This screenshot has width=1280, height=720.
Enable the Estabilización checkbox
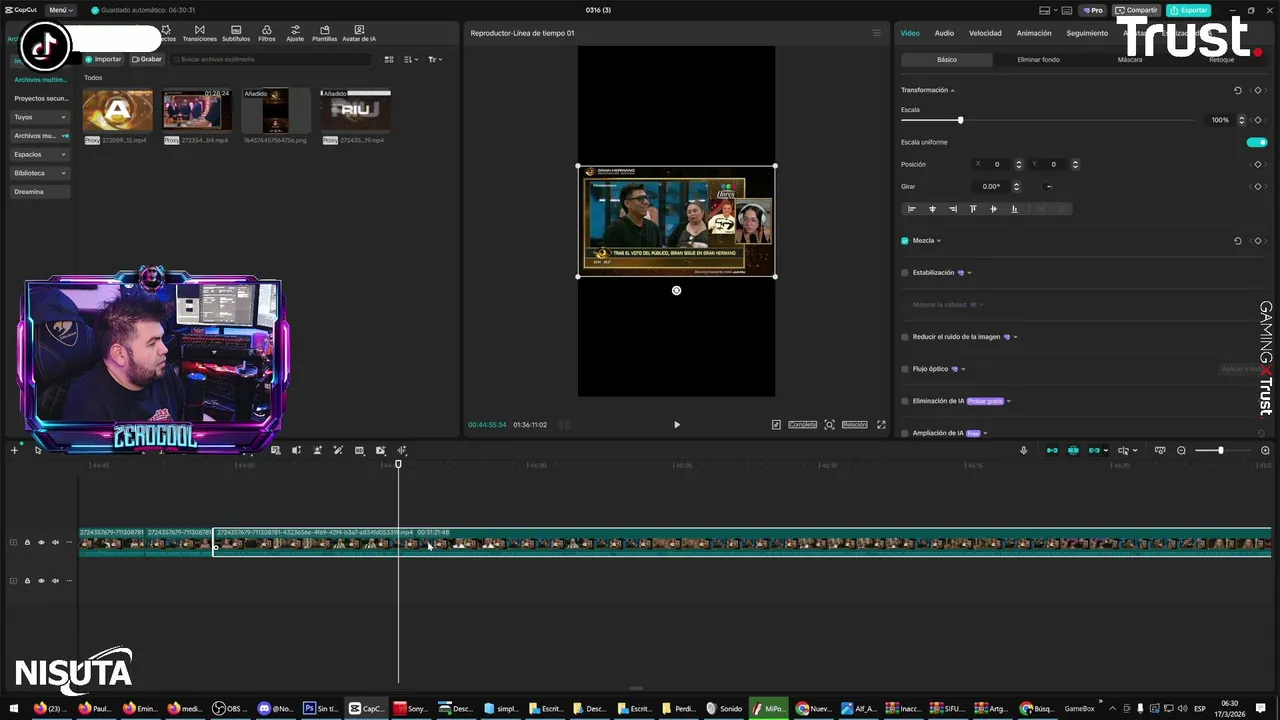(x=905, y=272)
